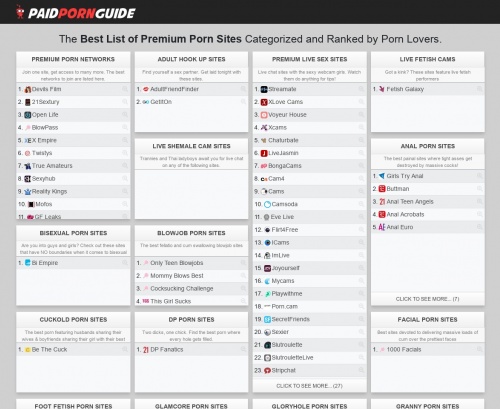500x409 pixels.
Task: Expand Anal Porn Sites 'Click to see more (7)'
Action: pyautogui.click(x=428, y=299)
